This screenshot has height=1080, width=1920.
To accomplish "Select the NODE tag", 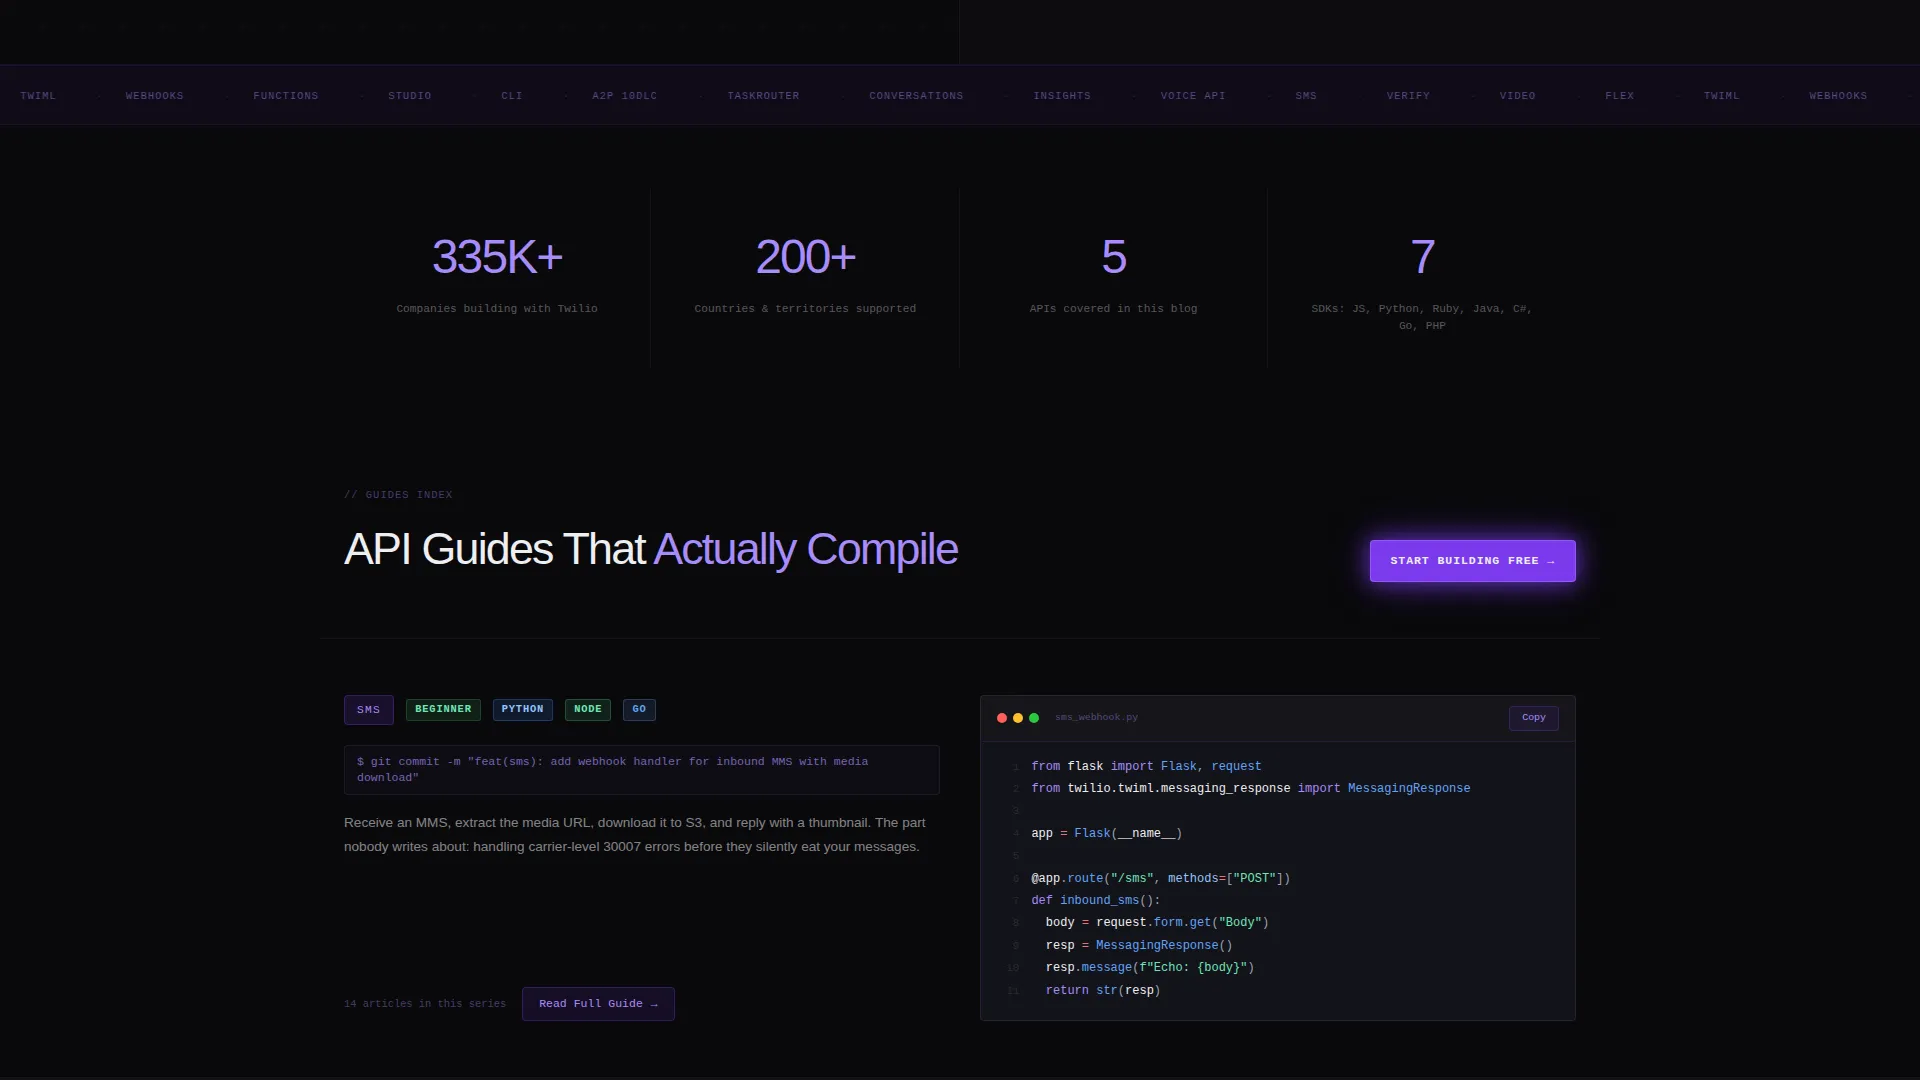I will click(588, 709).
